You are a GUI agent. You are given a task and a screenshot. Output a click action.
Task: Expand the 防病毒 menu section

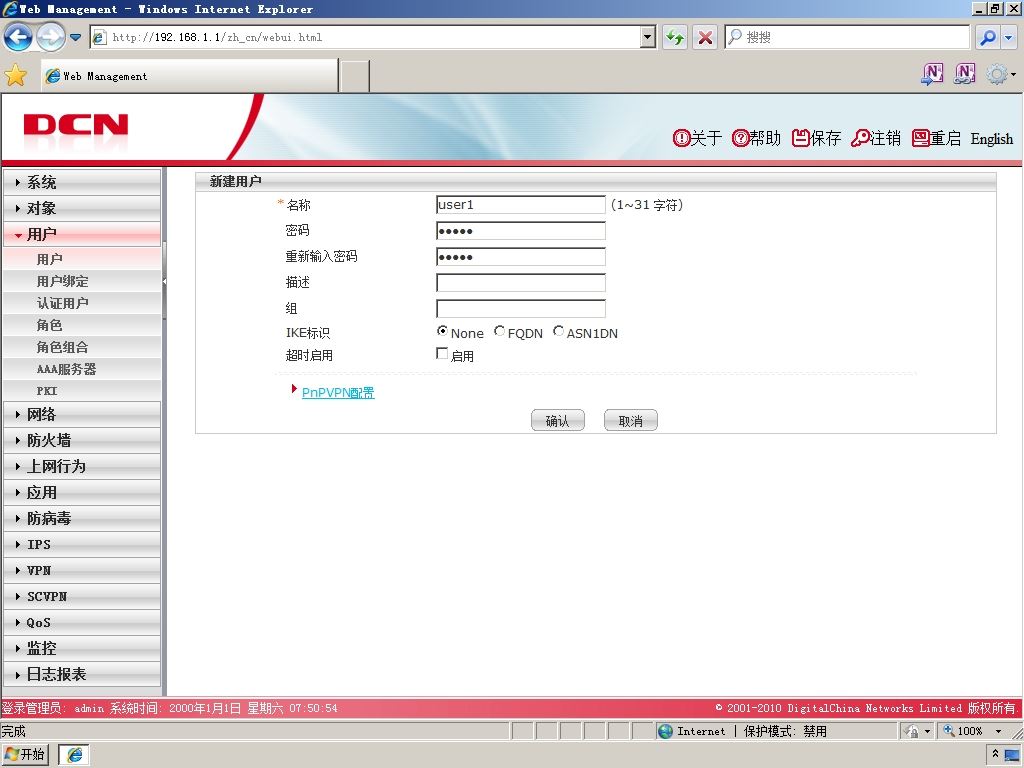[82, 519]
